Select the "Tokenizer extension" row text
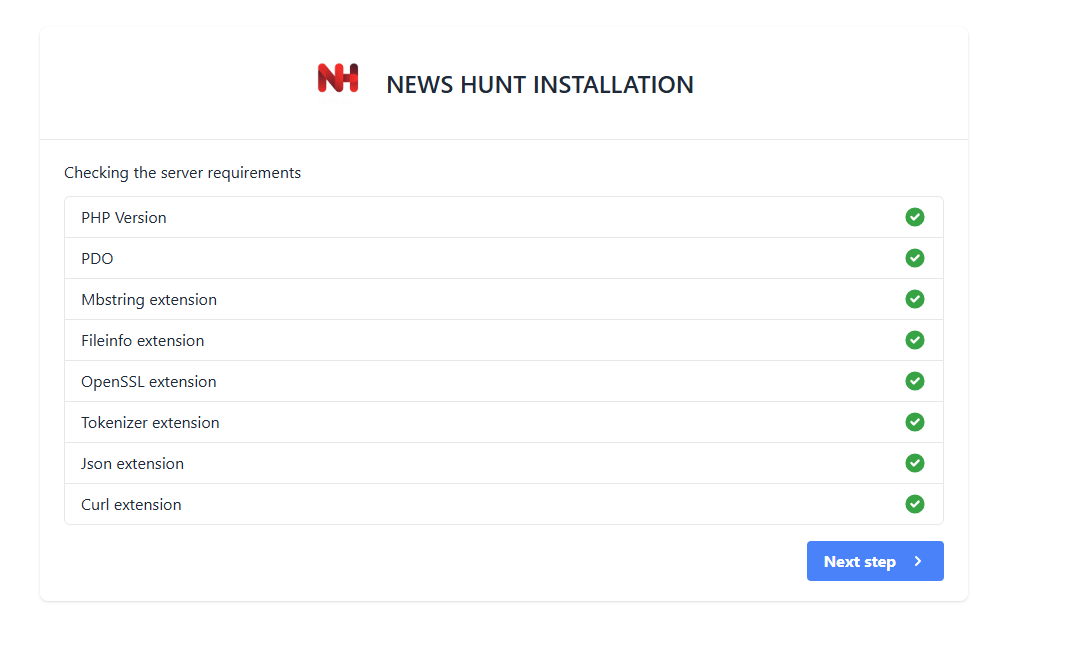 coord(150,422)
